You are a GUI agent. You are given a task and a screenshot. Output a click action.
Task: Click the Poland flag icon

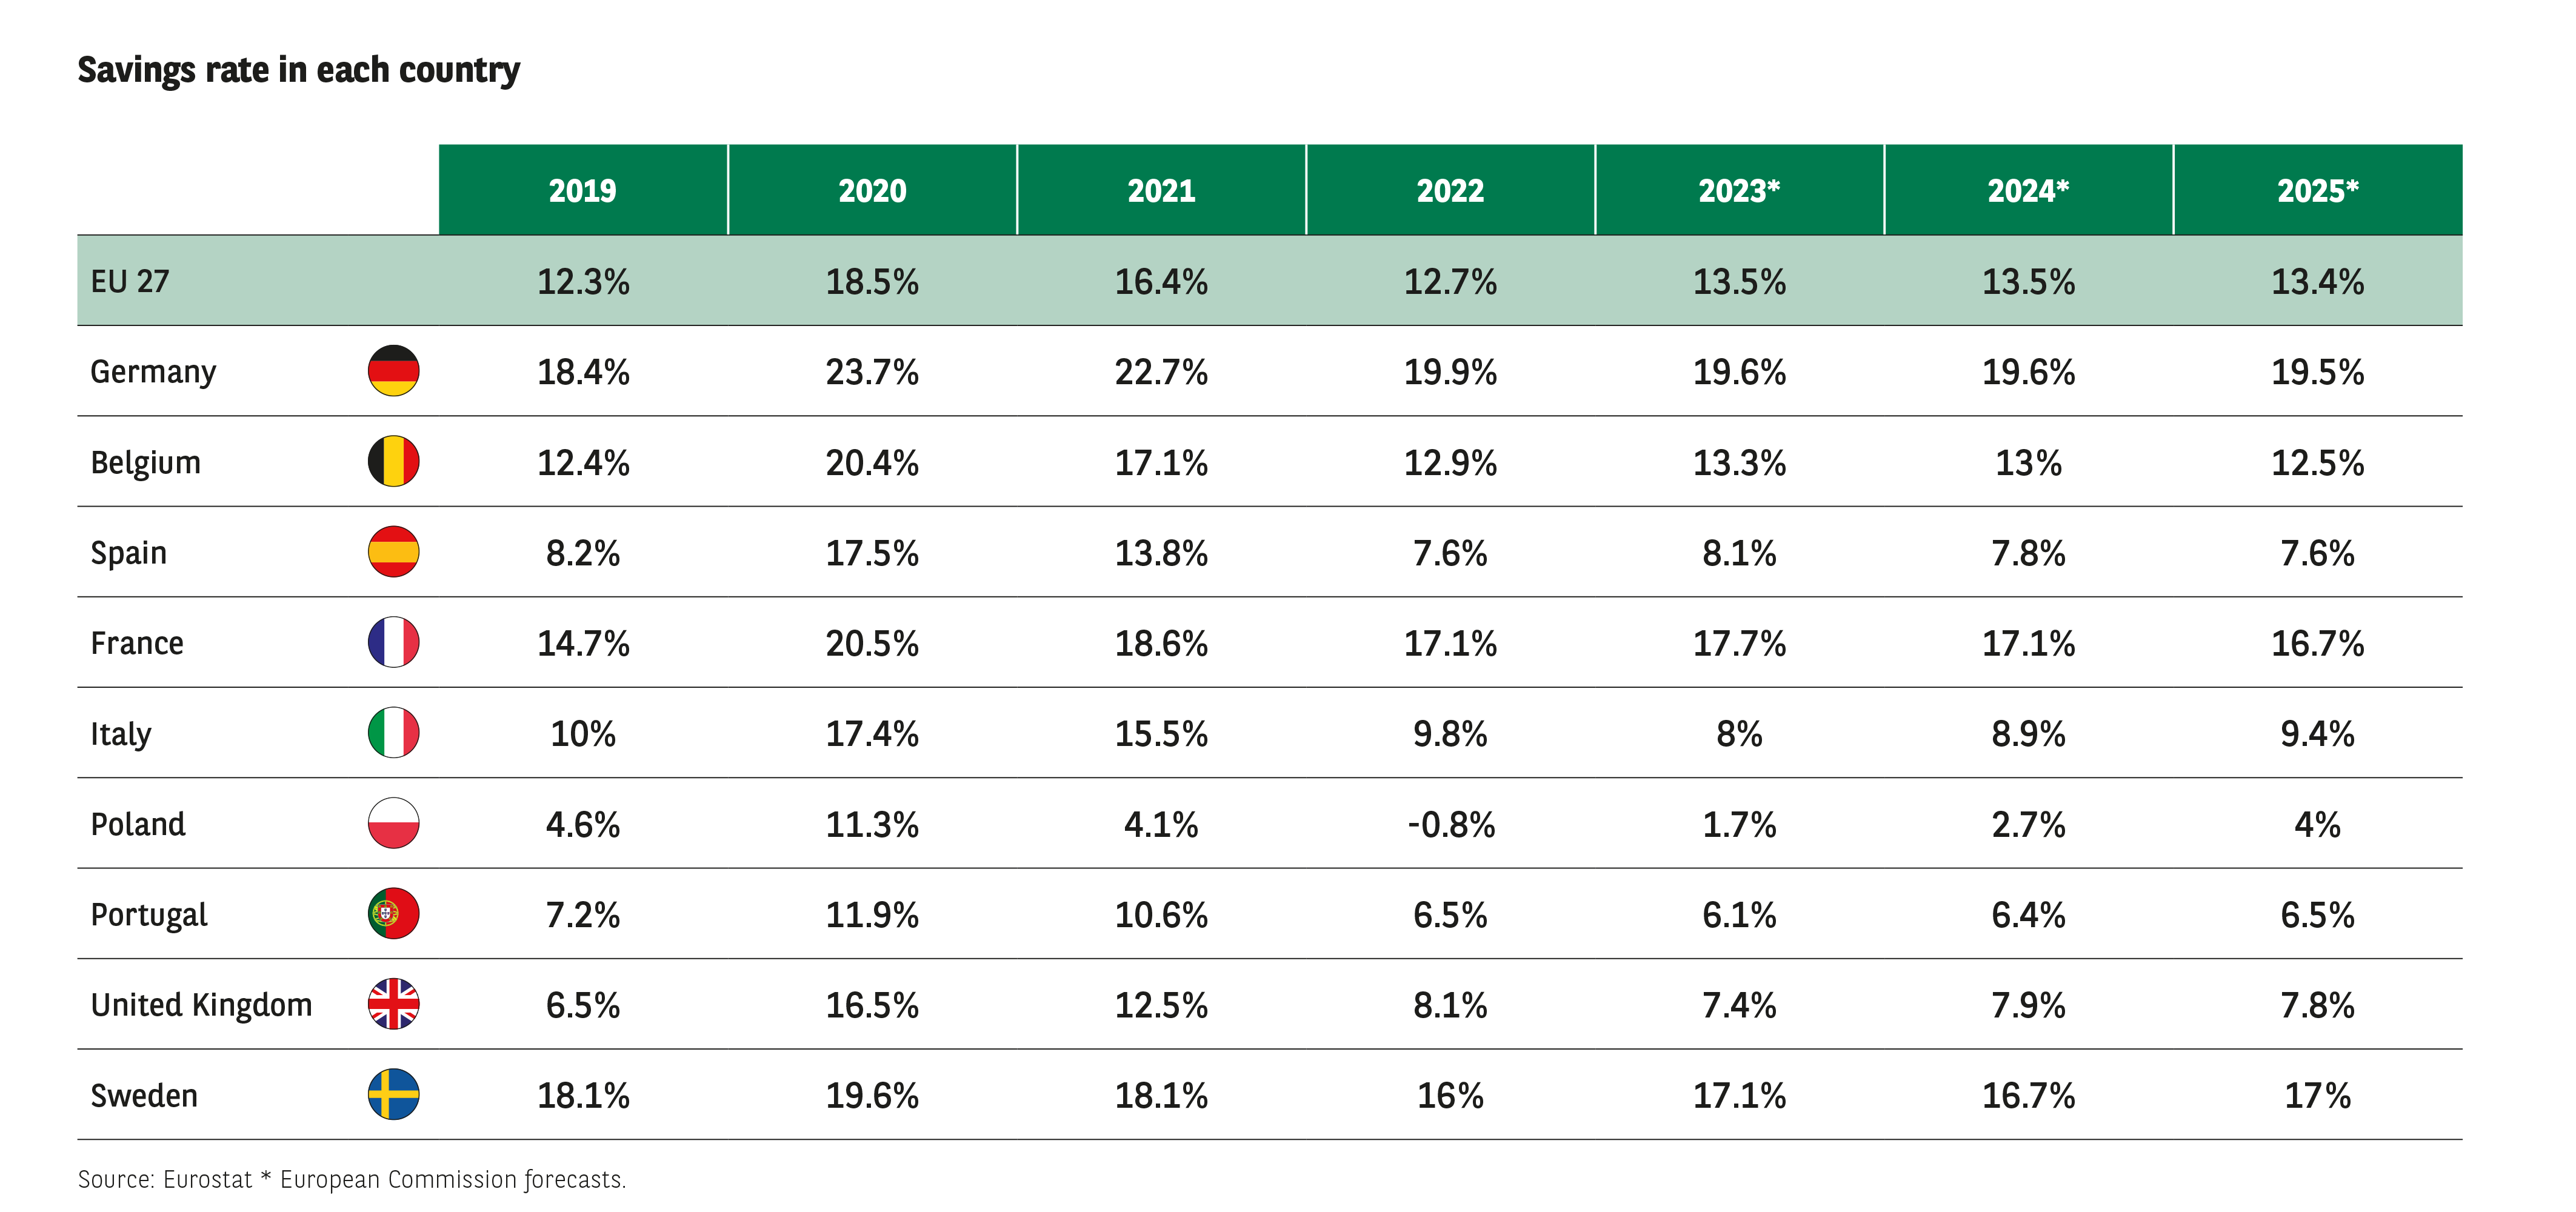point(393,823)
